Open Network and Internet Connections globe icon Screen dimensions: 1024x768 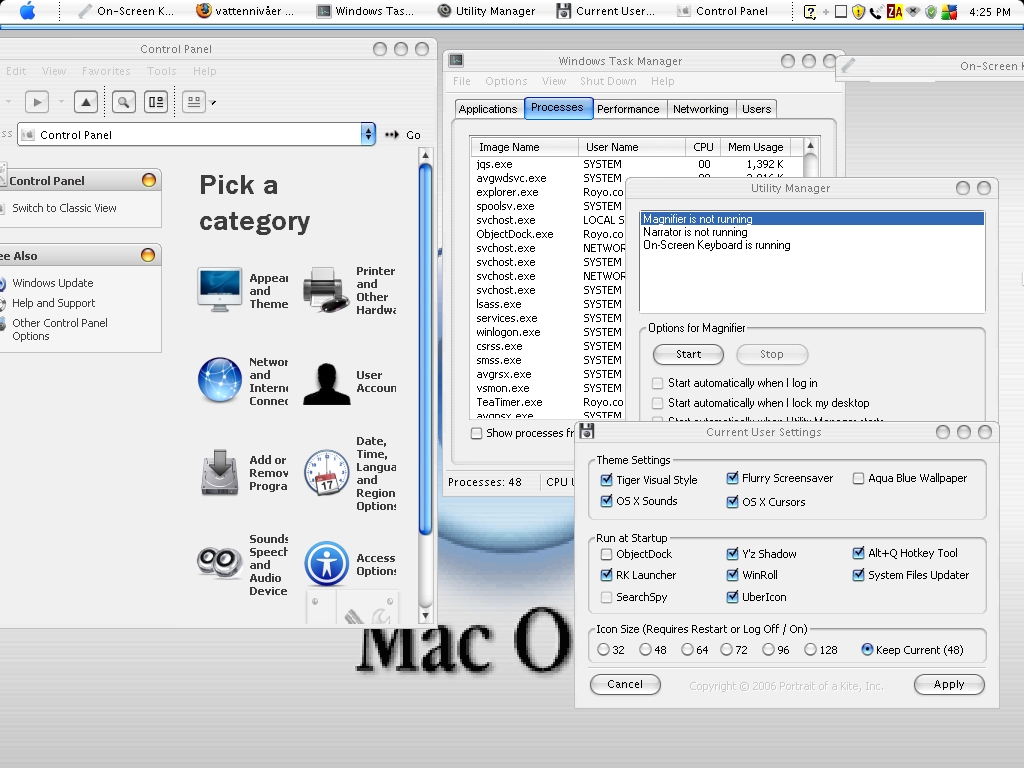click(x=219, y=379)
